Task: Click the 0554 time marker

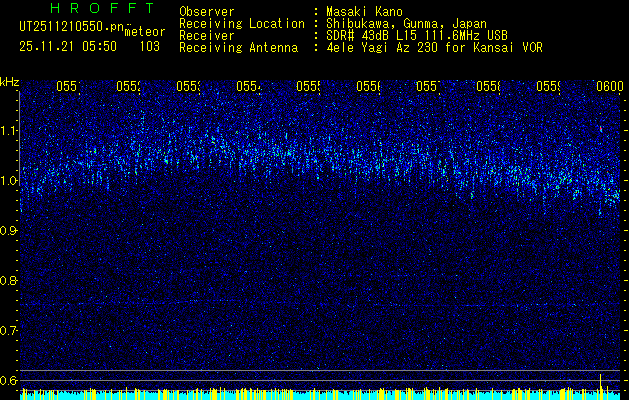Action: [x=248, y=86]
